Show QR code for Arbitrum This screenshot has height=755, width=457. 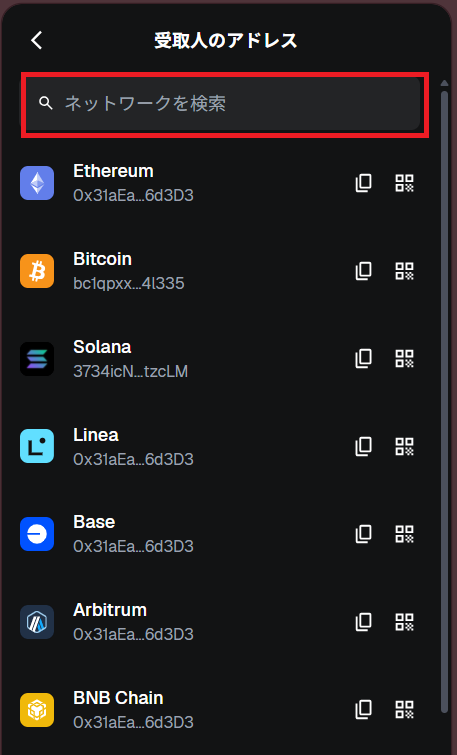tap(405, 622)
